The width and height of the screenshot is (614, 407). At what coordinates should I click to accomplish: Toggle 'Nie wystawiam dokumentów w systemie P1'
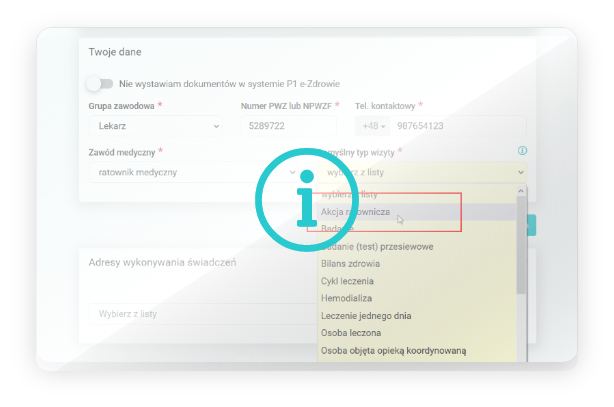99,84
